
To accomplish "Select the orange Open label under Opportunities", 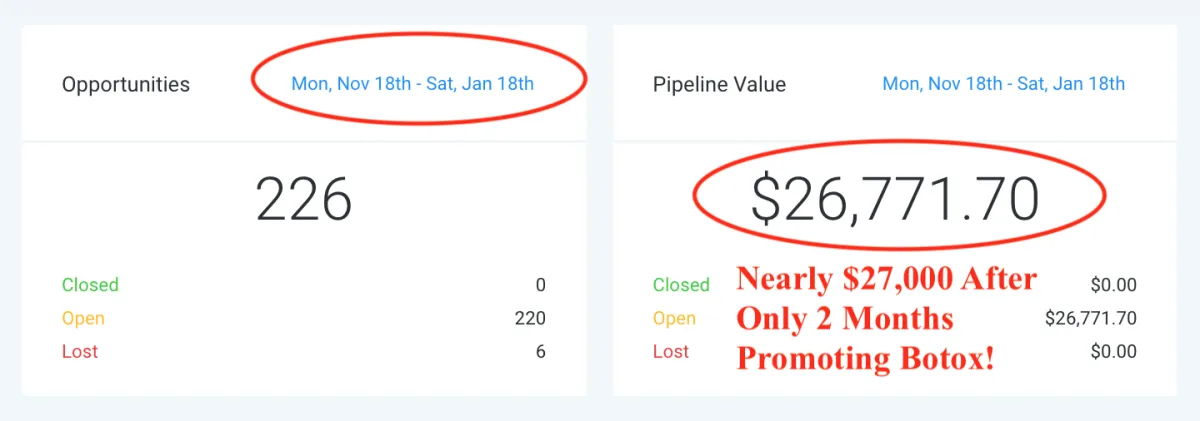I will click(x=83, y=319).
